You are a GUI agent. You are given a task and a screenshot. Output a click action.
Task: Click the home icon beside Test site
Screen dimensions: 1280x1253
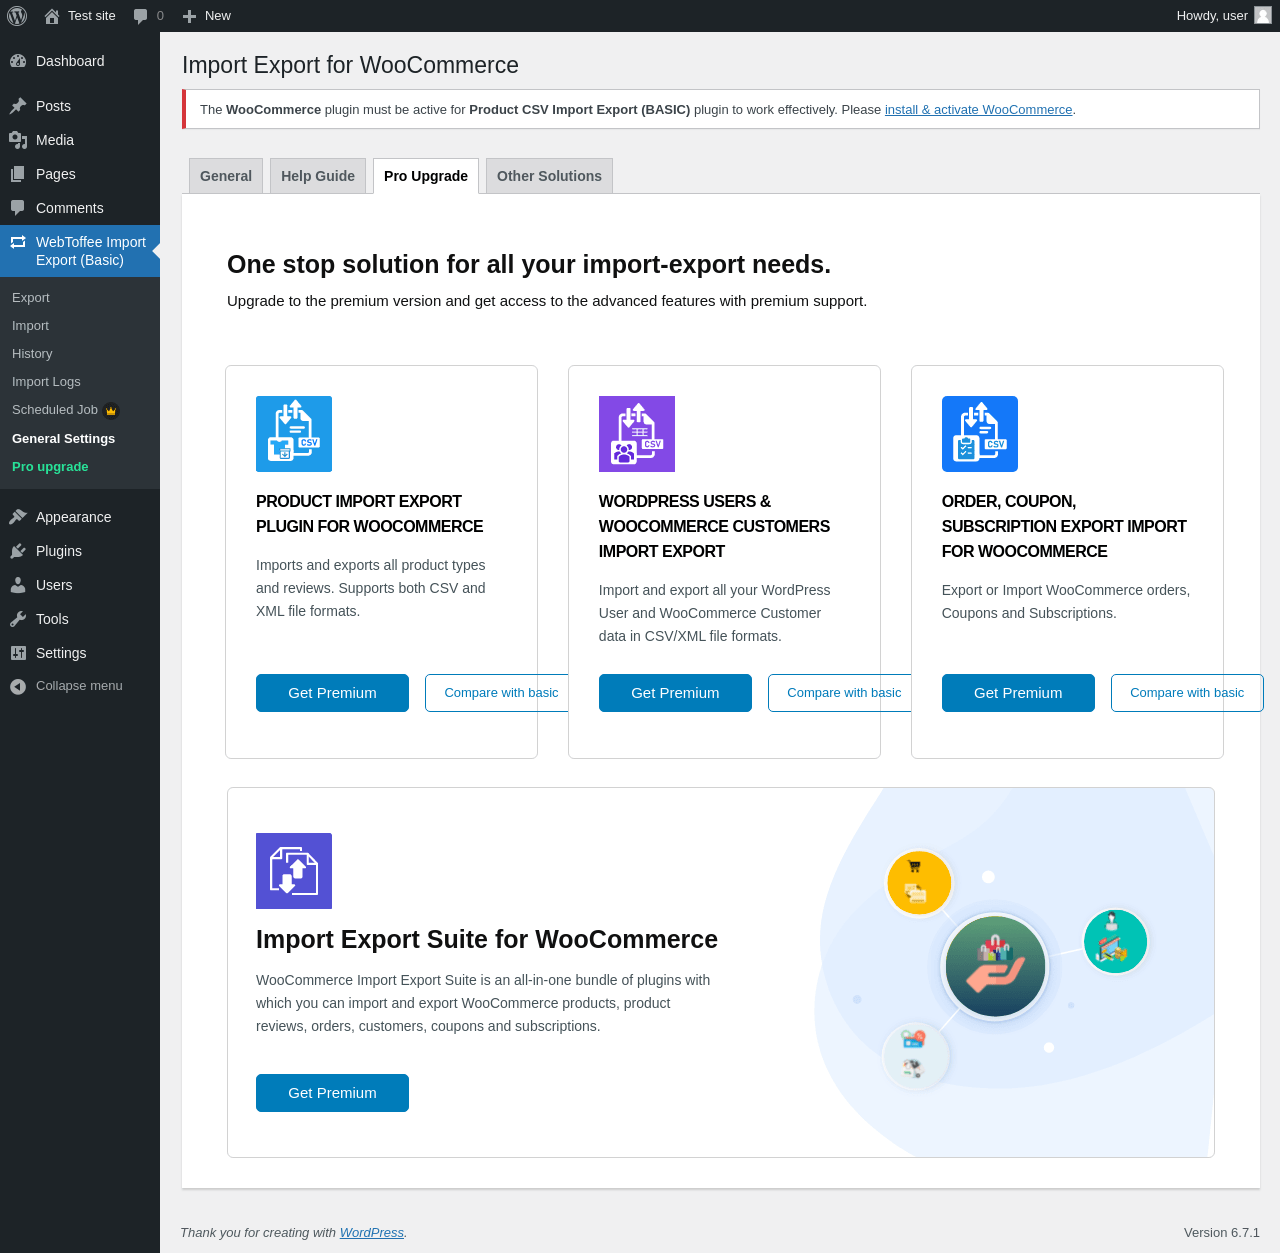tap(52, 16)
